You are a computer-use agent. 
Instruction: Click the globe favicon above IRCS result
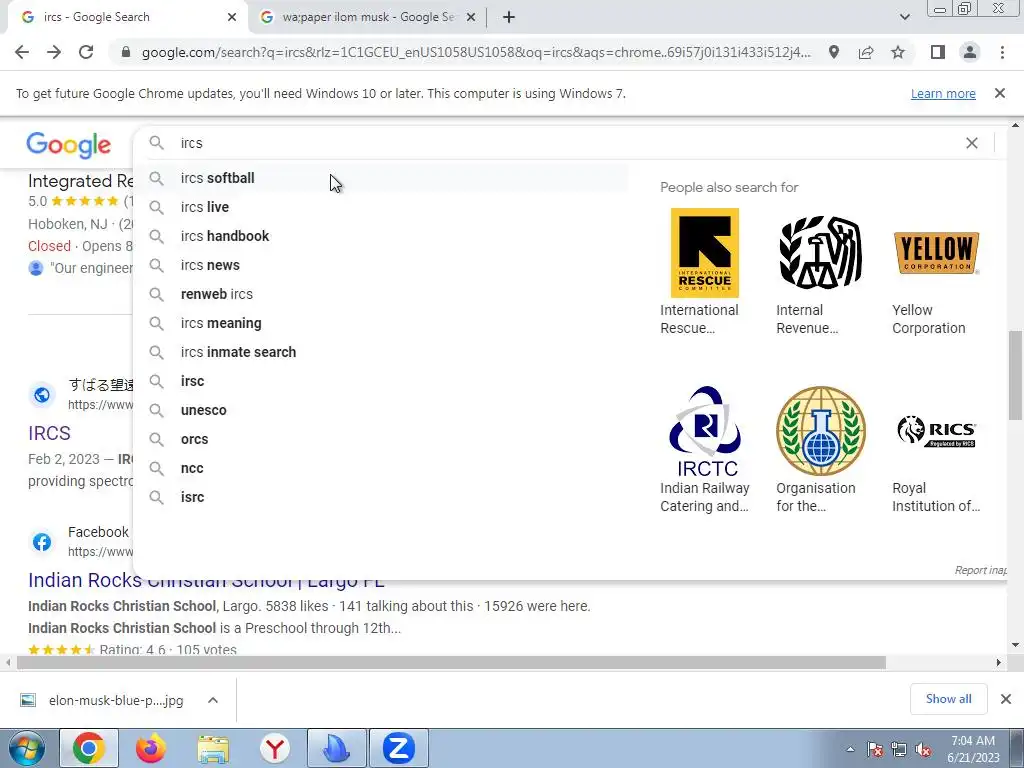tap(42, 394)
